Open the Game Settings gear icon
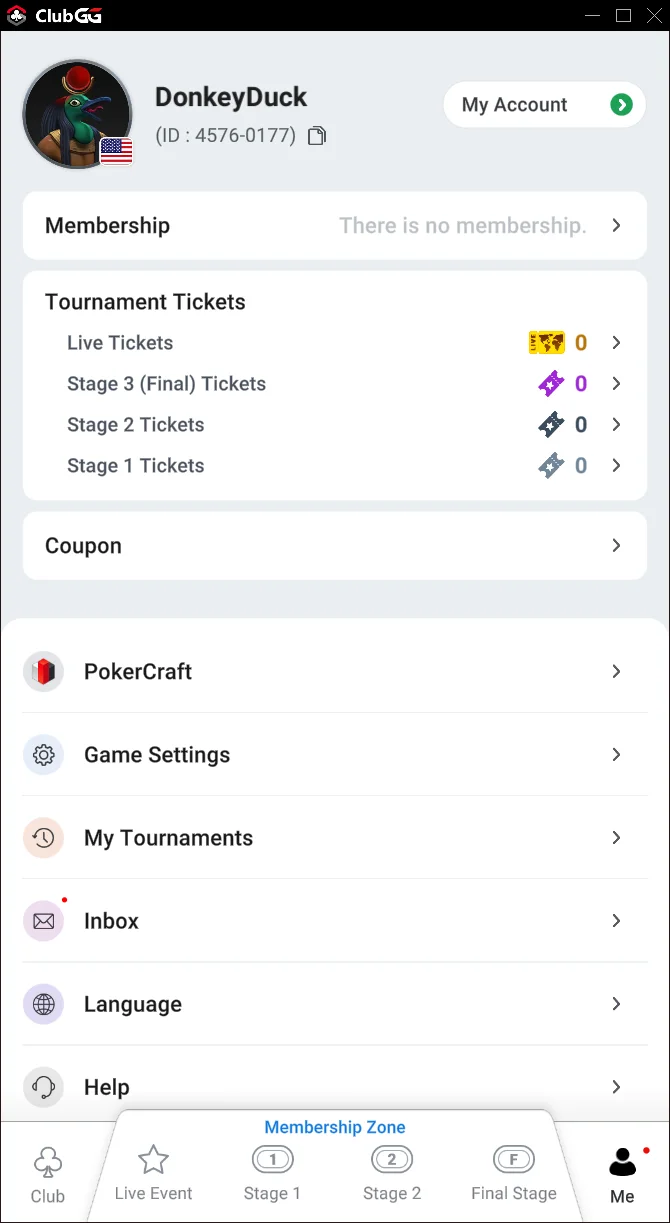 (43, 755)
